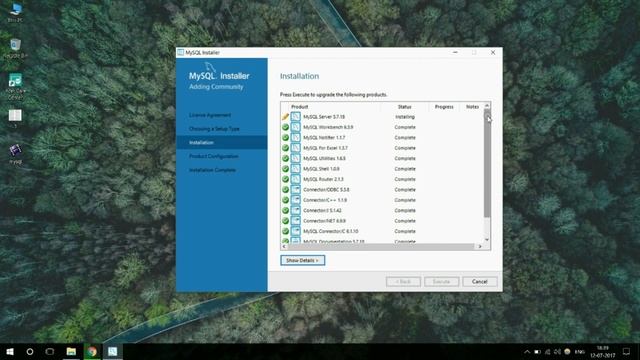
Task: Switch to Chrome in the taskbar
Action: coord(92,351)
